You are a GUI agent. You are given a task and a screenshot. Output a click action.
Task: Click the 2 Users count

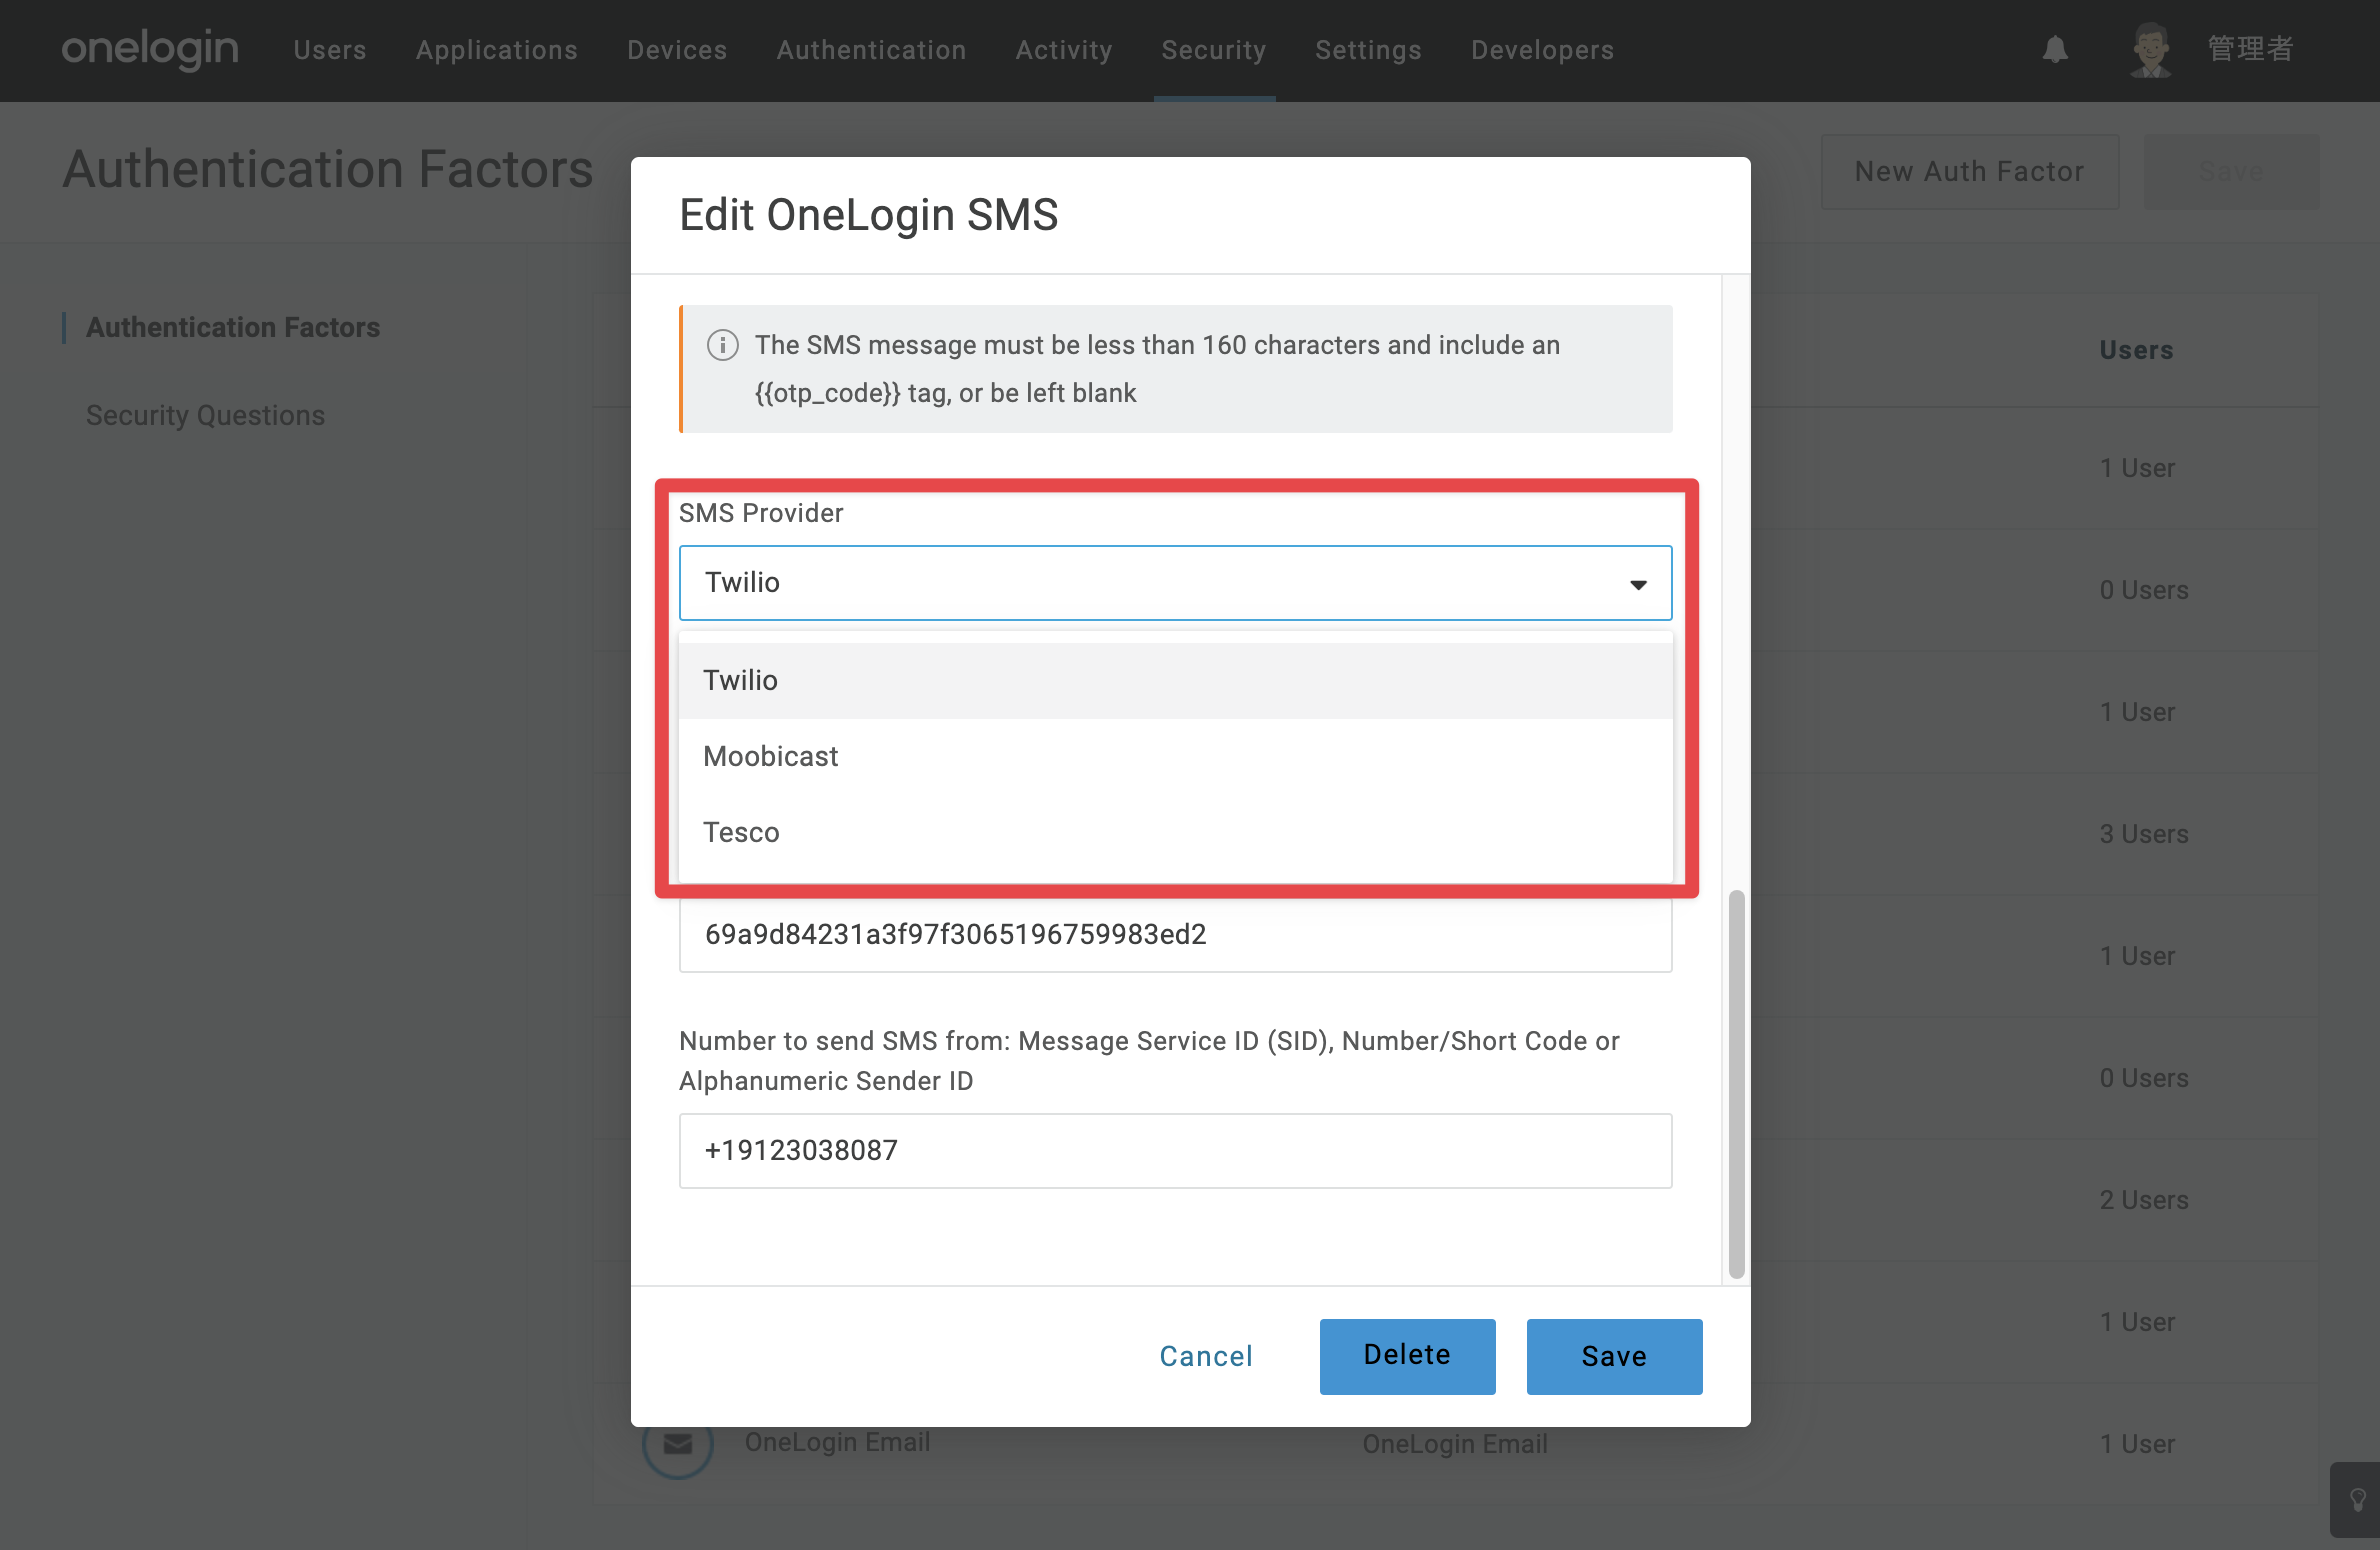pyautogui.click(x=2144, y=1200)
